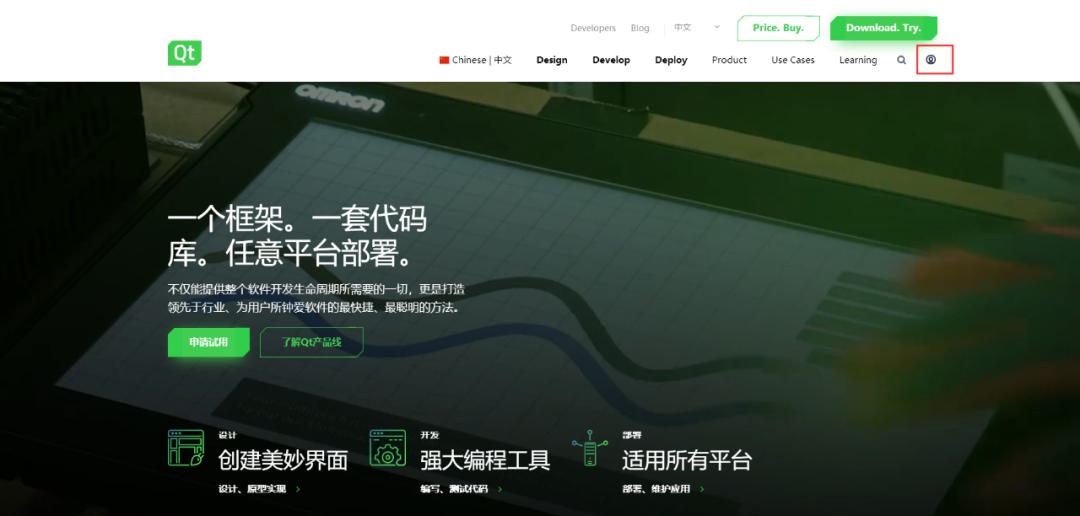The height and width of the screenshot is (516, 1080).
Task: Click the Chinese flag icon
Action: click(444, 60)
